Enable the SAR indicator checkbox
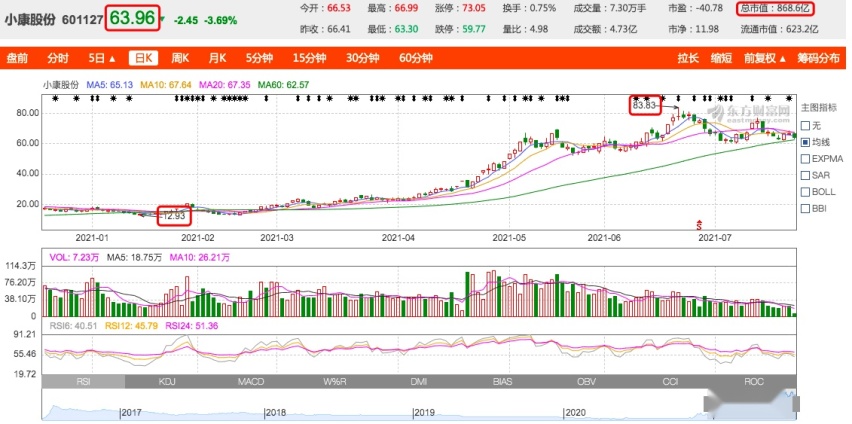 pyautogui.click(x=805, y=176)
